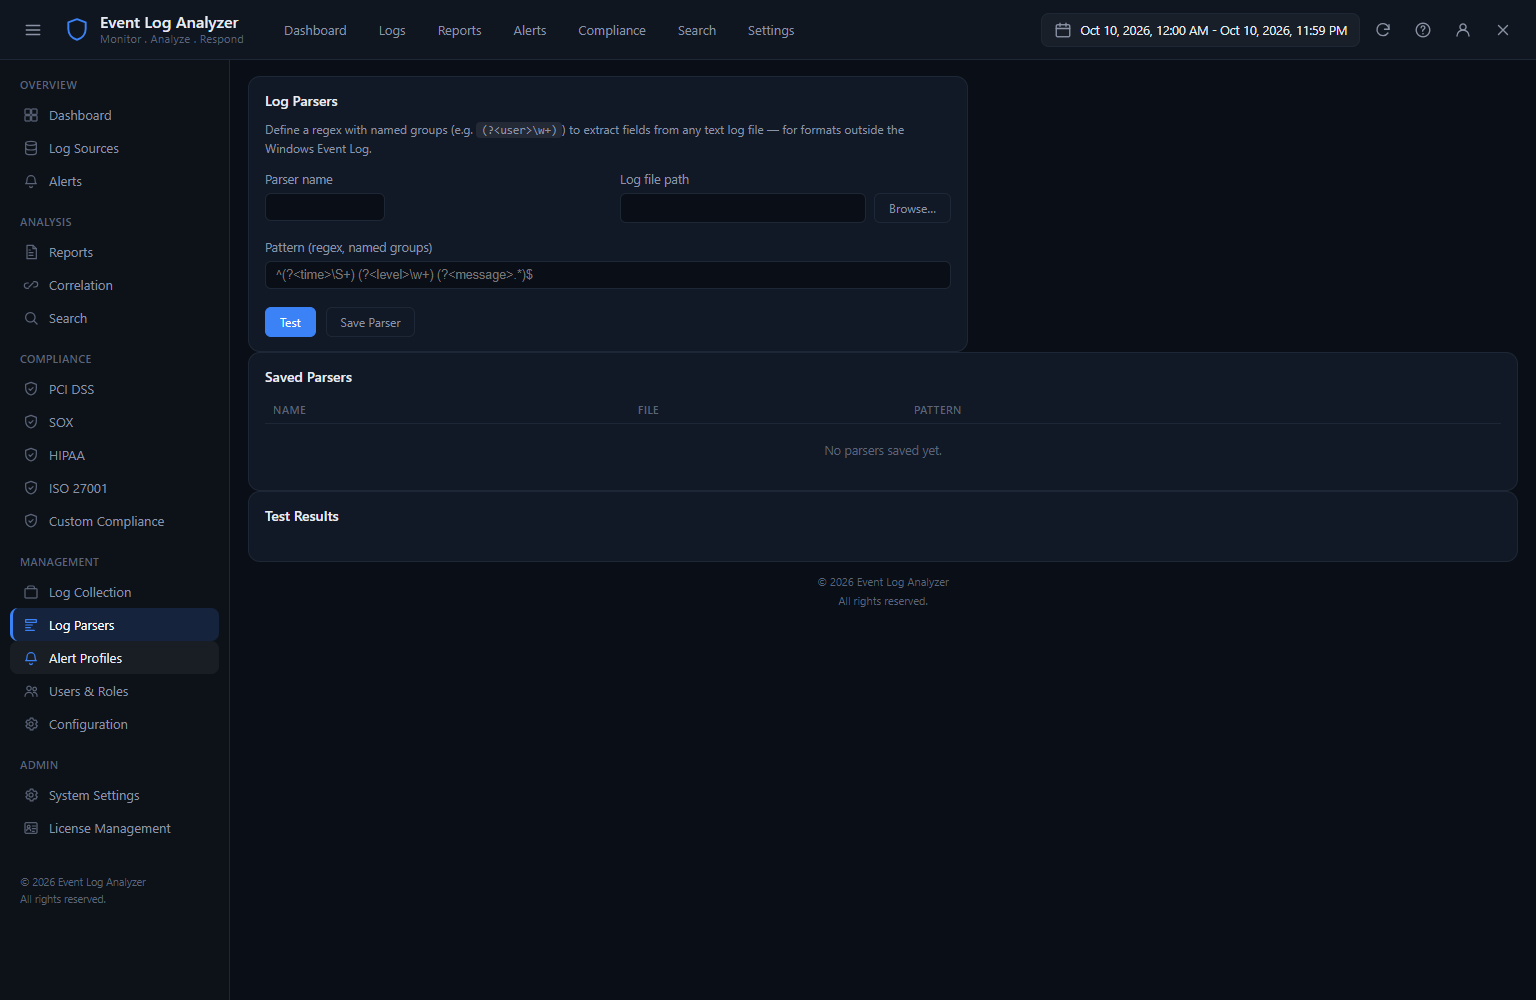
Task: Click the Event Log Analyzer shield logo
Action: [x=77, y=30]
